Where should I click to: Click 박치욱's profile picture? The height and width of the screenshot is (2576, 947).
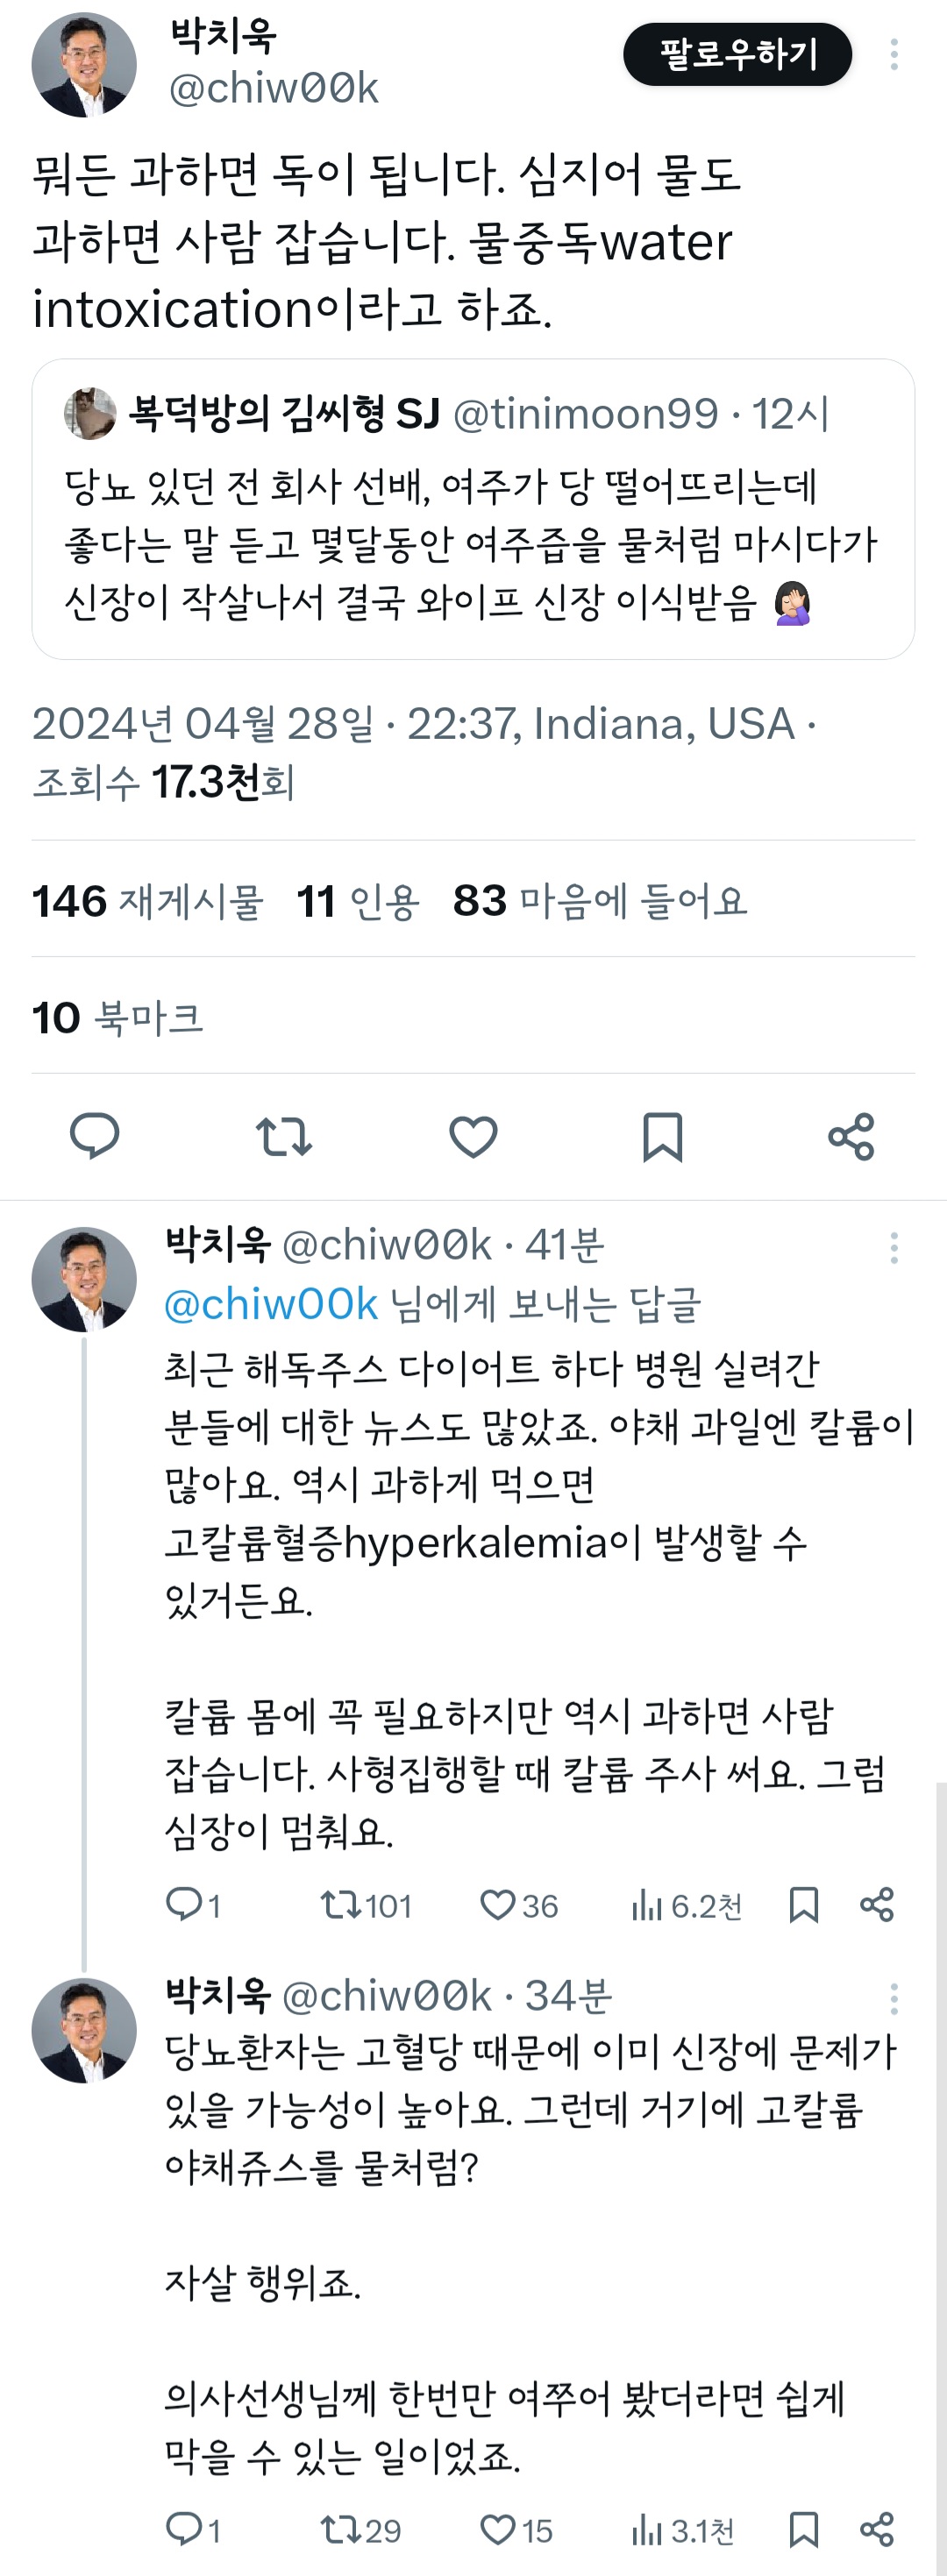point(85,62)
